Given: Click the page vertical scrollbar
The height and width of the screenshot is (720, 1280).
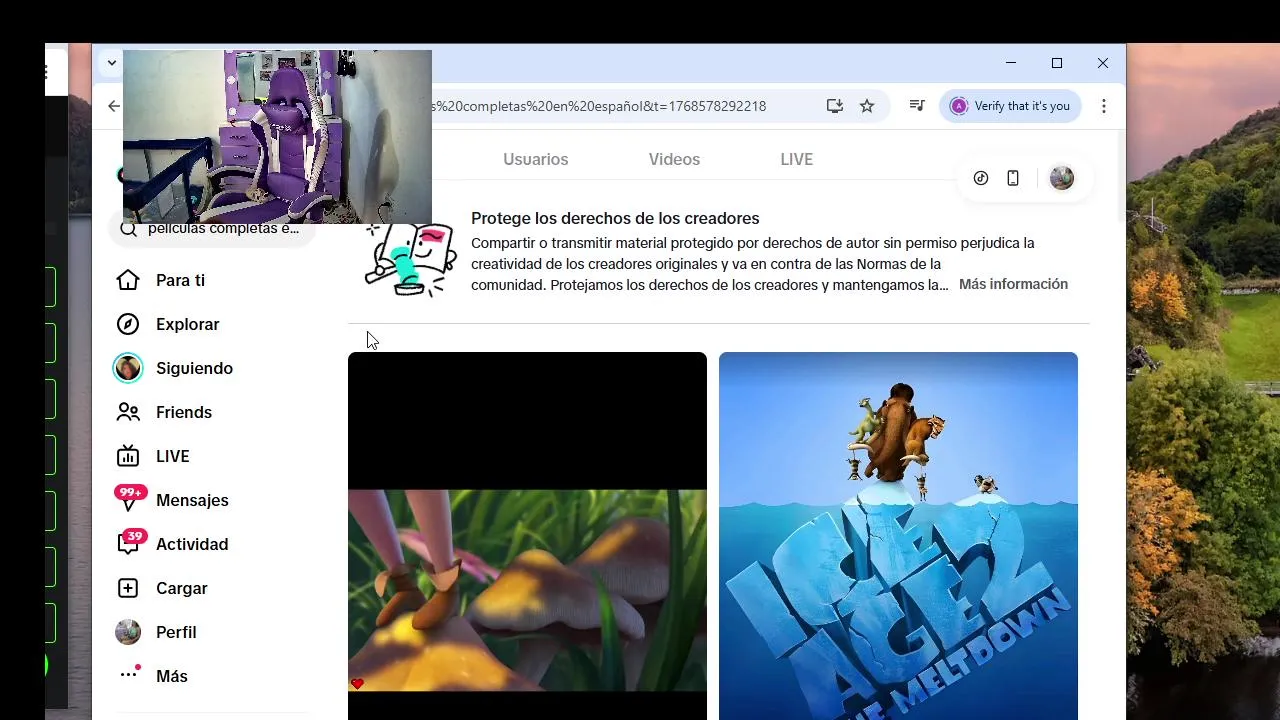Looking at the screenshot, I should (x=1120, y=175).
